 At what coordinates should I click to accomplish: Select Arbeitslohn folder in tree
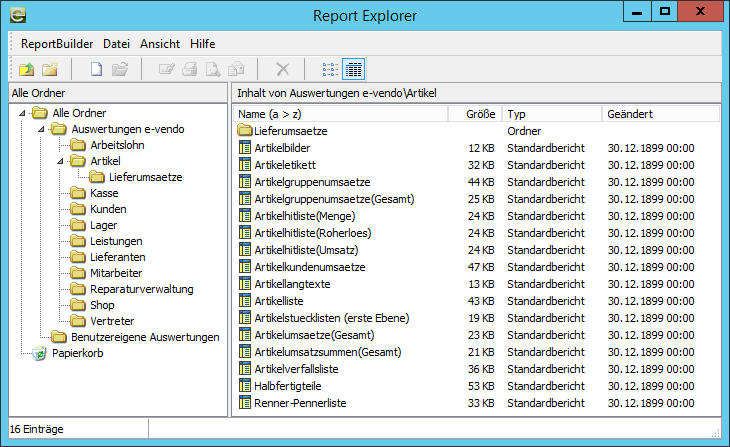117,145
